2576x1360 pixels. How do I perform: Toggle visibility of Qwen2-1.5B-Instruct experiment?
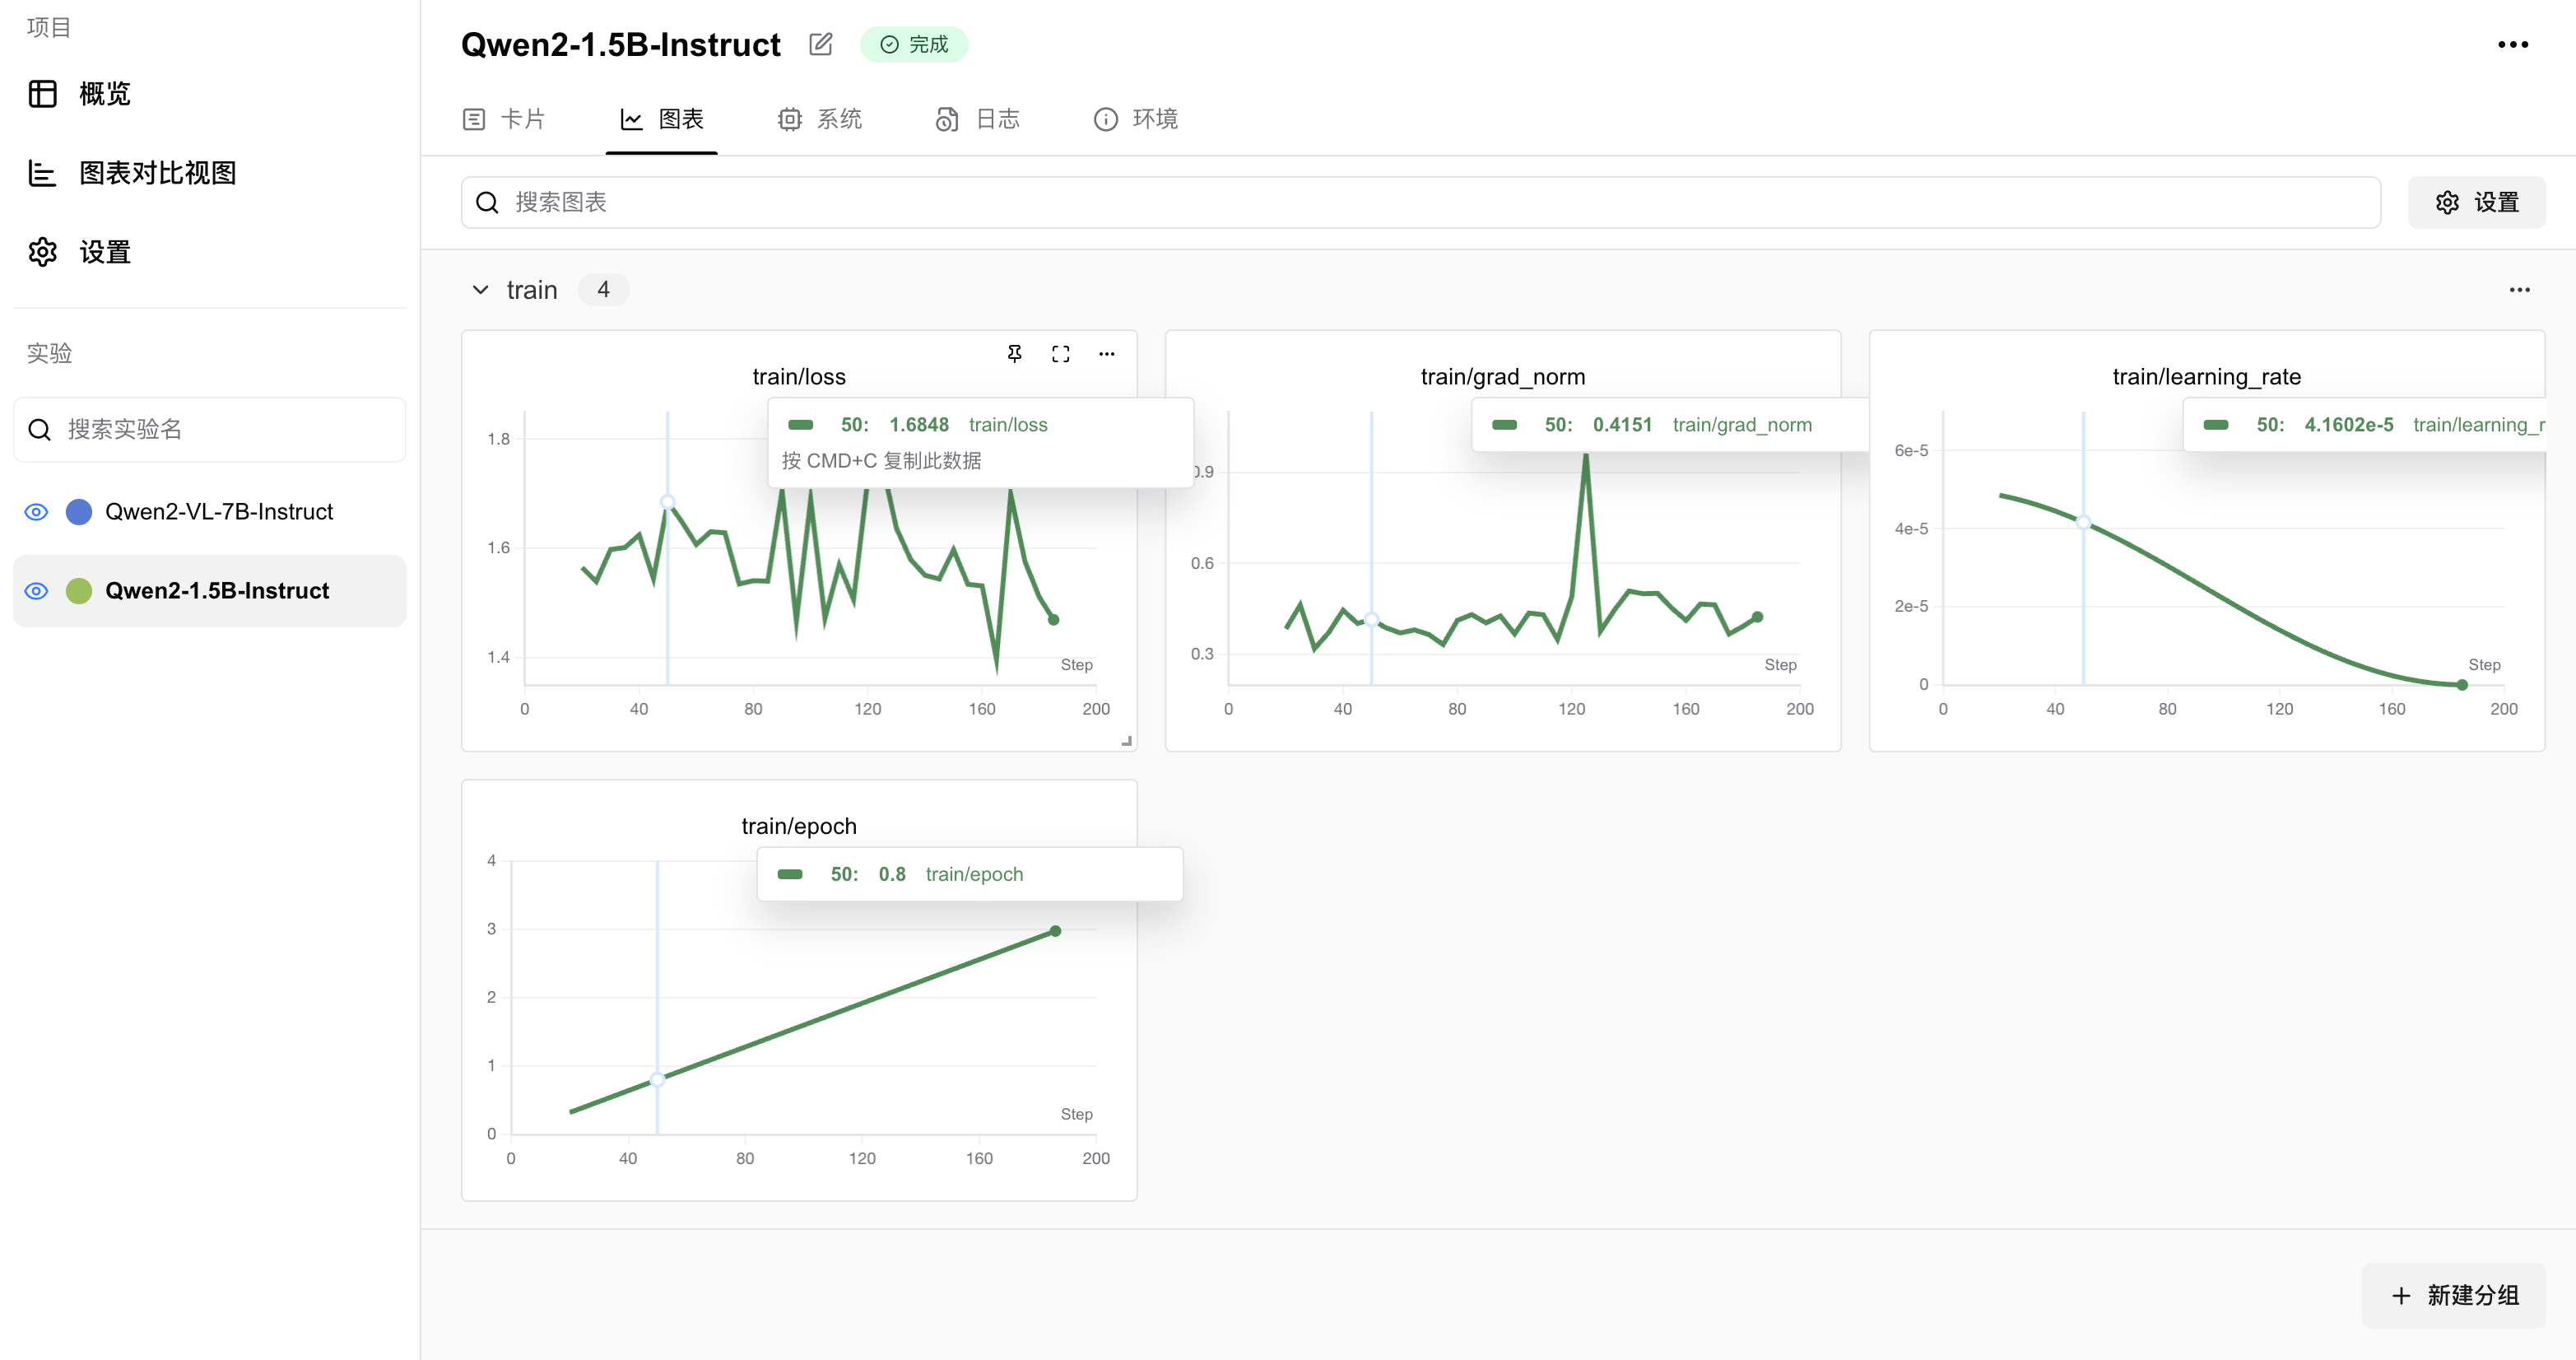[x=36, y=591]
